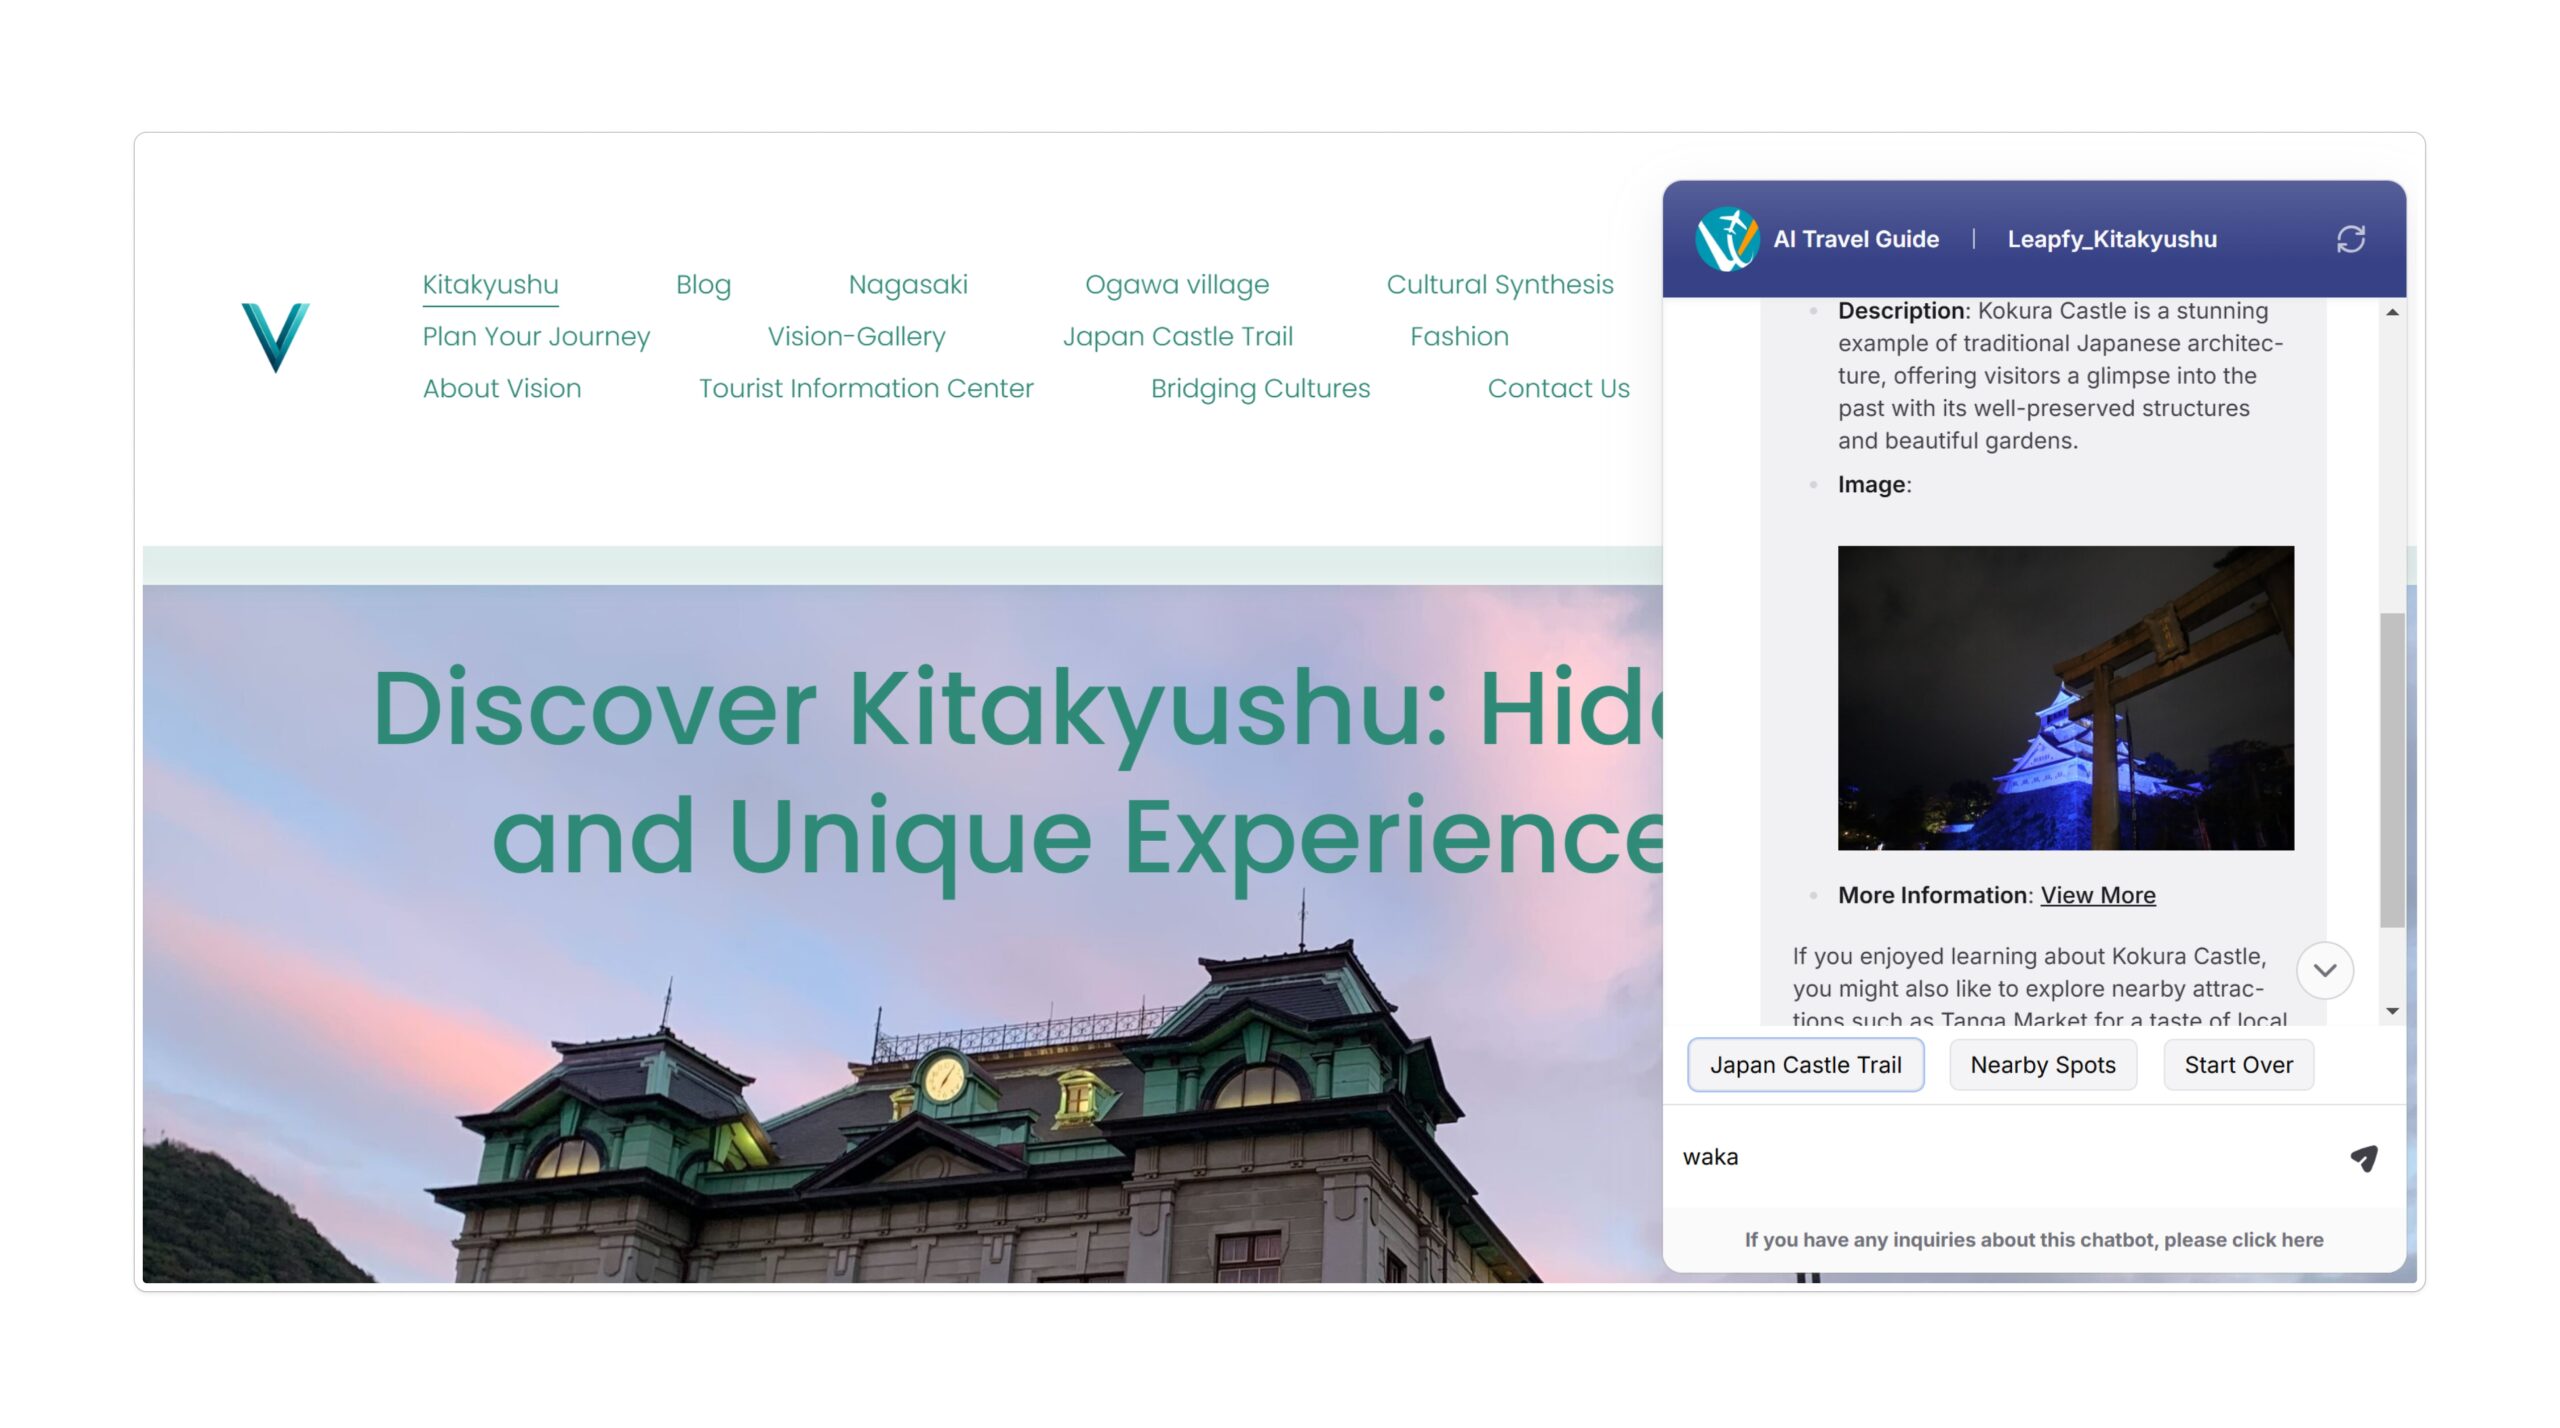2560x1428 pixels.
Task: Open the View More link
Action: pyautogui.click(x=2097, y=895)
